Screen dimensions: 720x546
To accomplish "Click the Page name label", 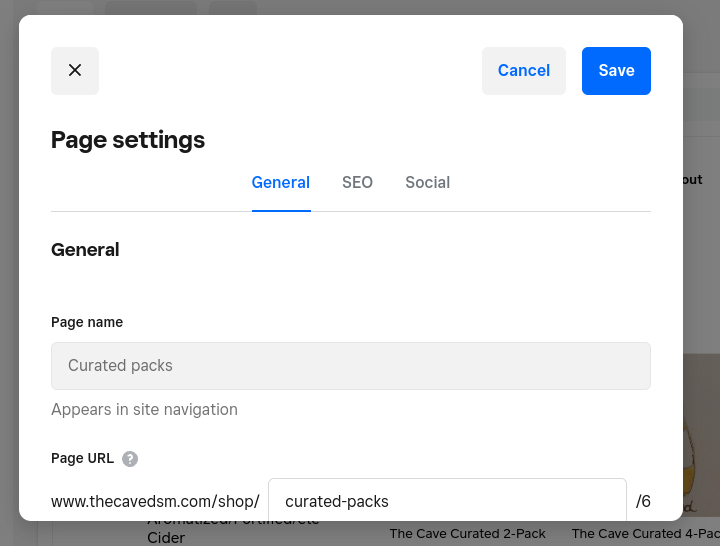I will (87, 322).
